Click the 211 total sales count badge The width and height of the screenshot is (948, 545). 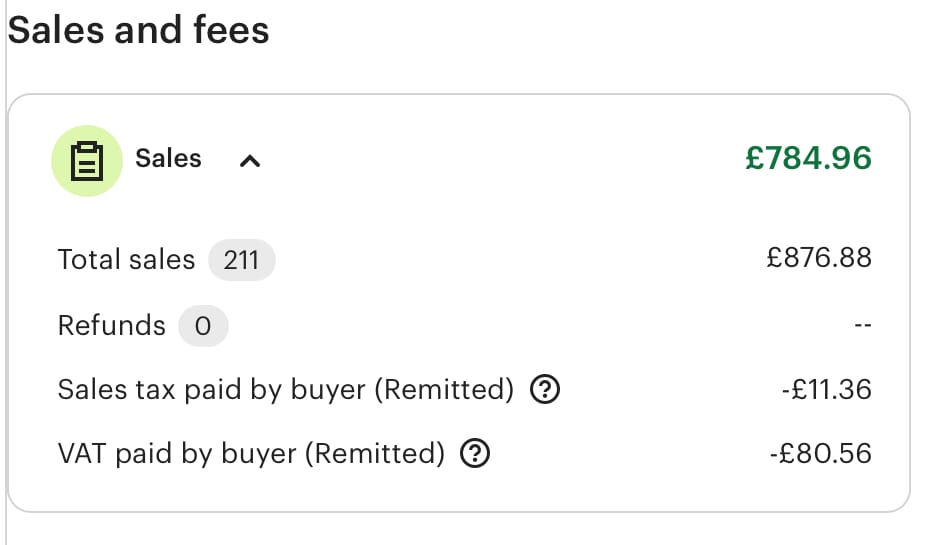pos(241,260)
